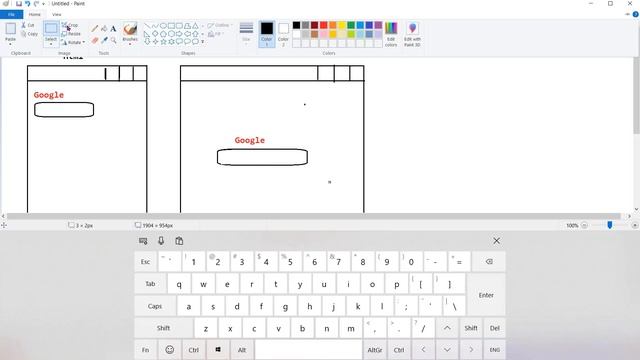The width and height of the screenshot is (640, 360).
Task: Click the horizontal canvas scrollbar
Action: [x=313, y=216]
